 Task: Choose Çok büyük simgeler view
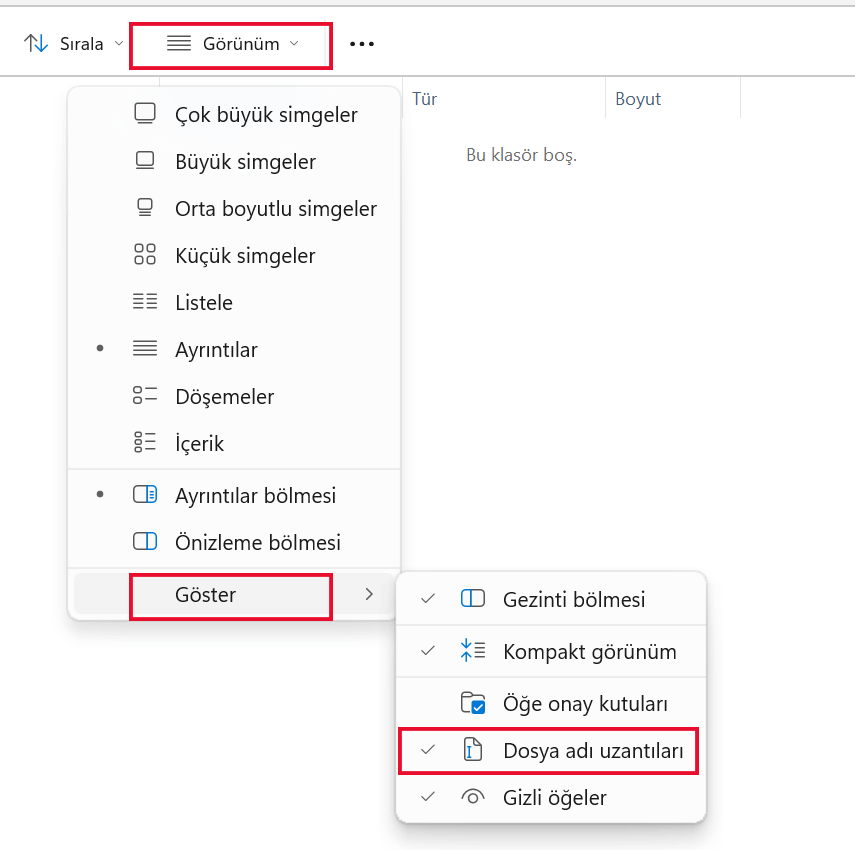tap(234, 114)
